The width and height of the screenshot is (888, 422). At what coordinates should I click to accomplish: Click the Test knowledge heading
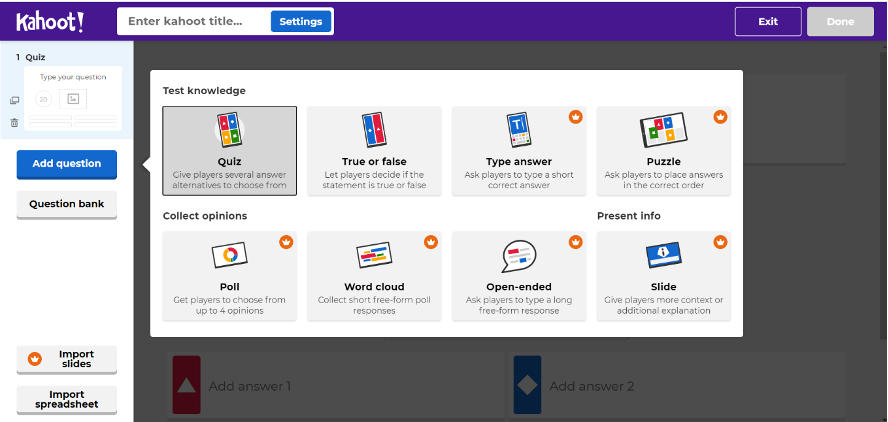[x=204, y=91]
